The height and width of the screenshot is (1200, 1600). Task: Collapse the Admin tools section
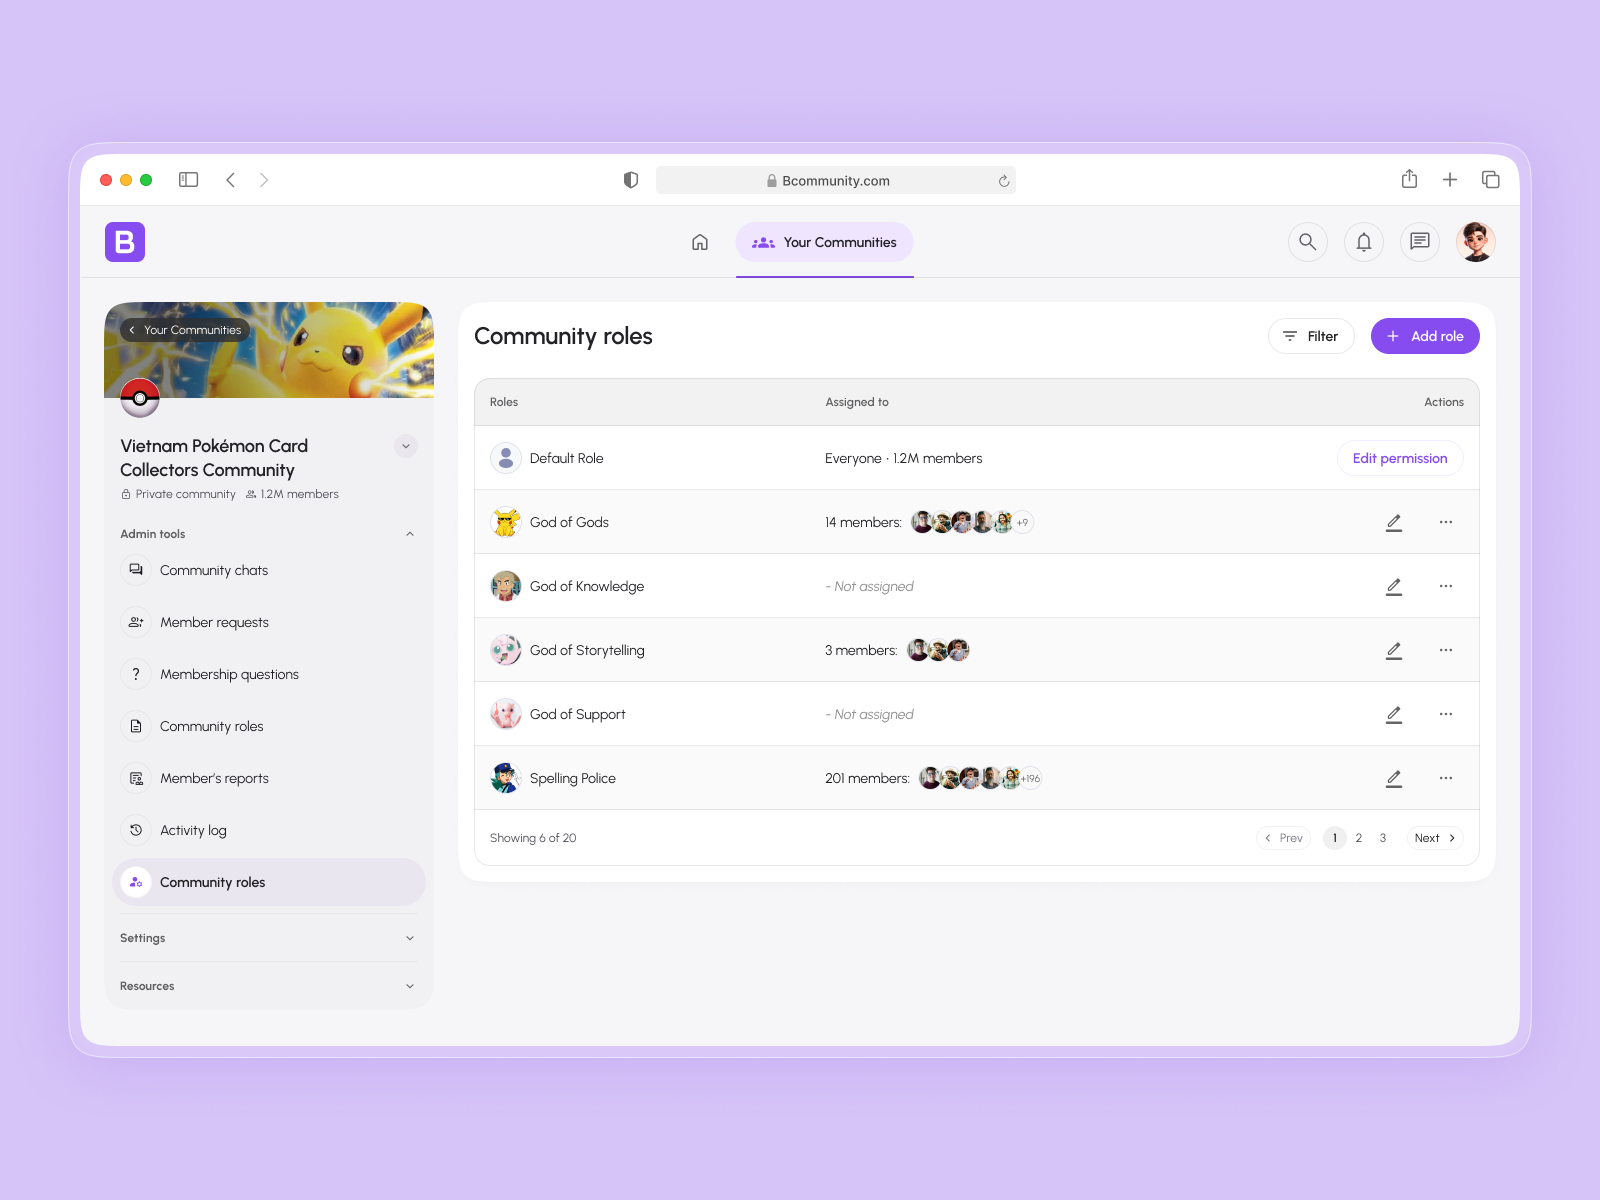pos(410,534)
